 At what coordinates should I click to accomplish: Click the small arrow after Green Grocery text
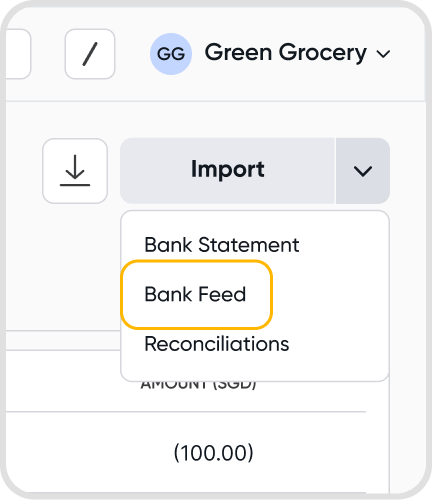pos(383,54)
